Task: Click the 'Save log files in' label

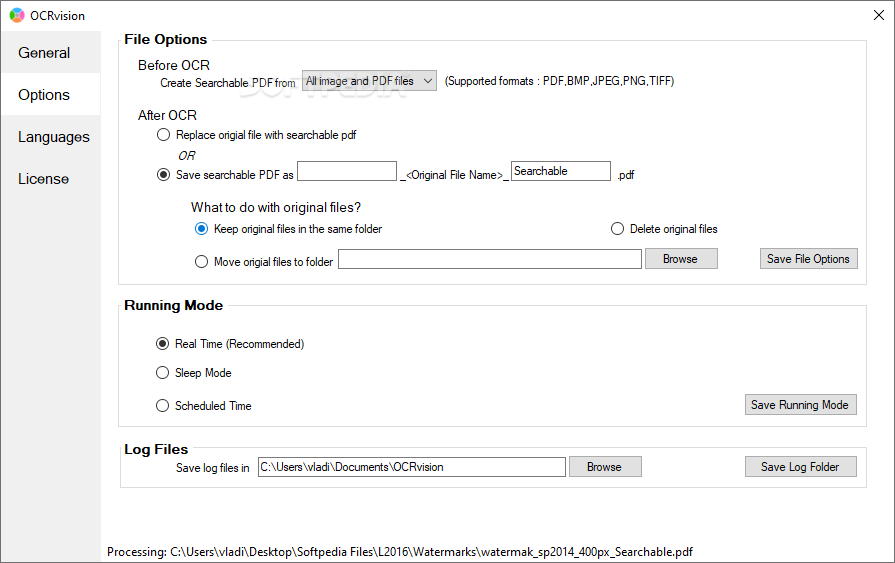Action: (212, 468)
